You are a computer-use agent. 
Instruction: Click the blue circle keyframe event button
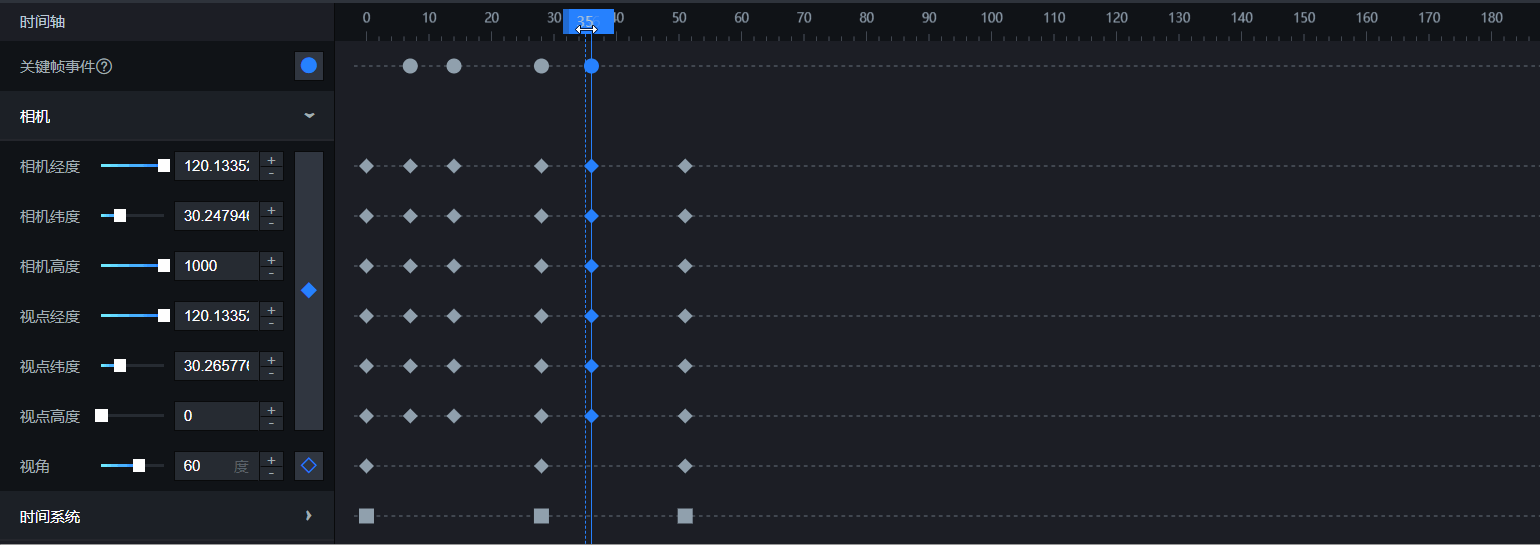pyautogui.click(x=309, y=66)
